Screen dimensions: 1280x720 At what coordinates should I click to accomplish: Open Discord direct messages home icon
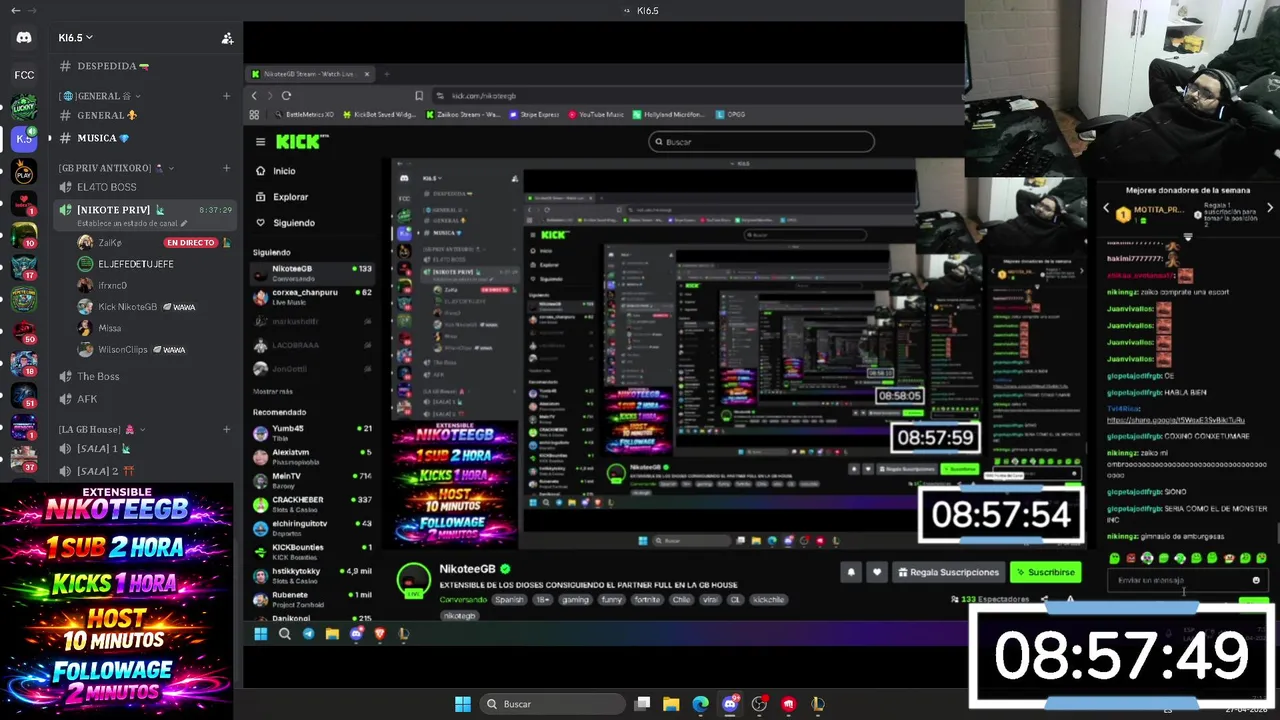click(x=24, y=38)
